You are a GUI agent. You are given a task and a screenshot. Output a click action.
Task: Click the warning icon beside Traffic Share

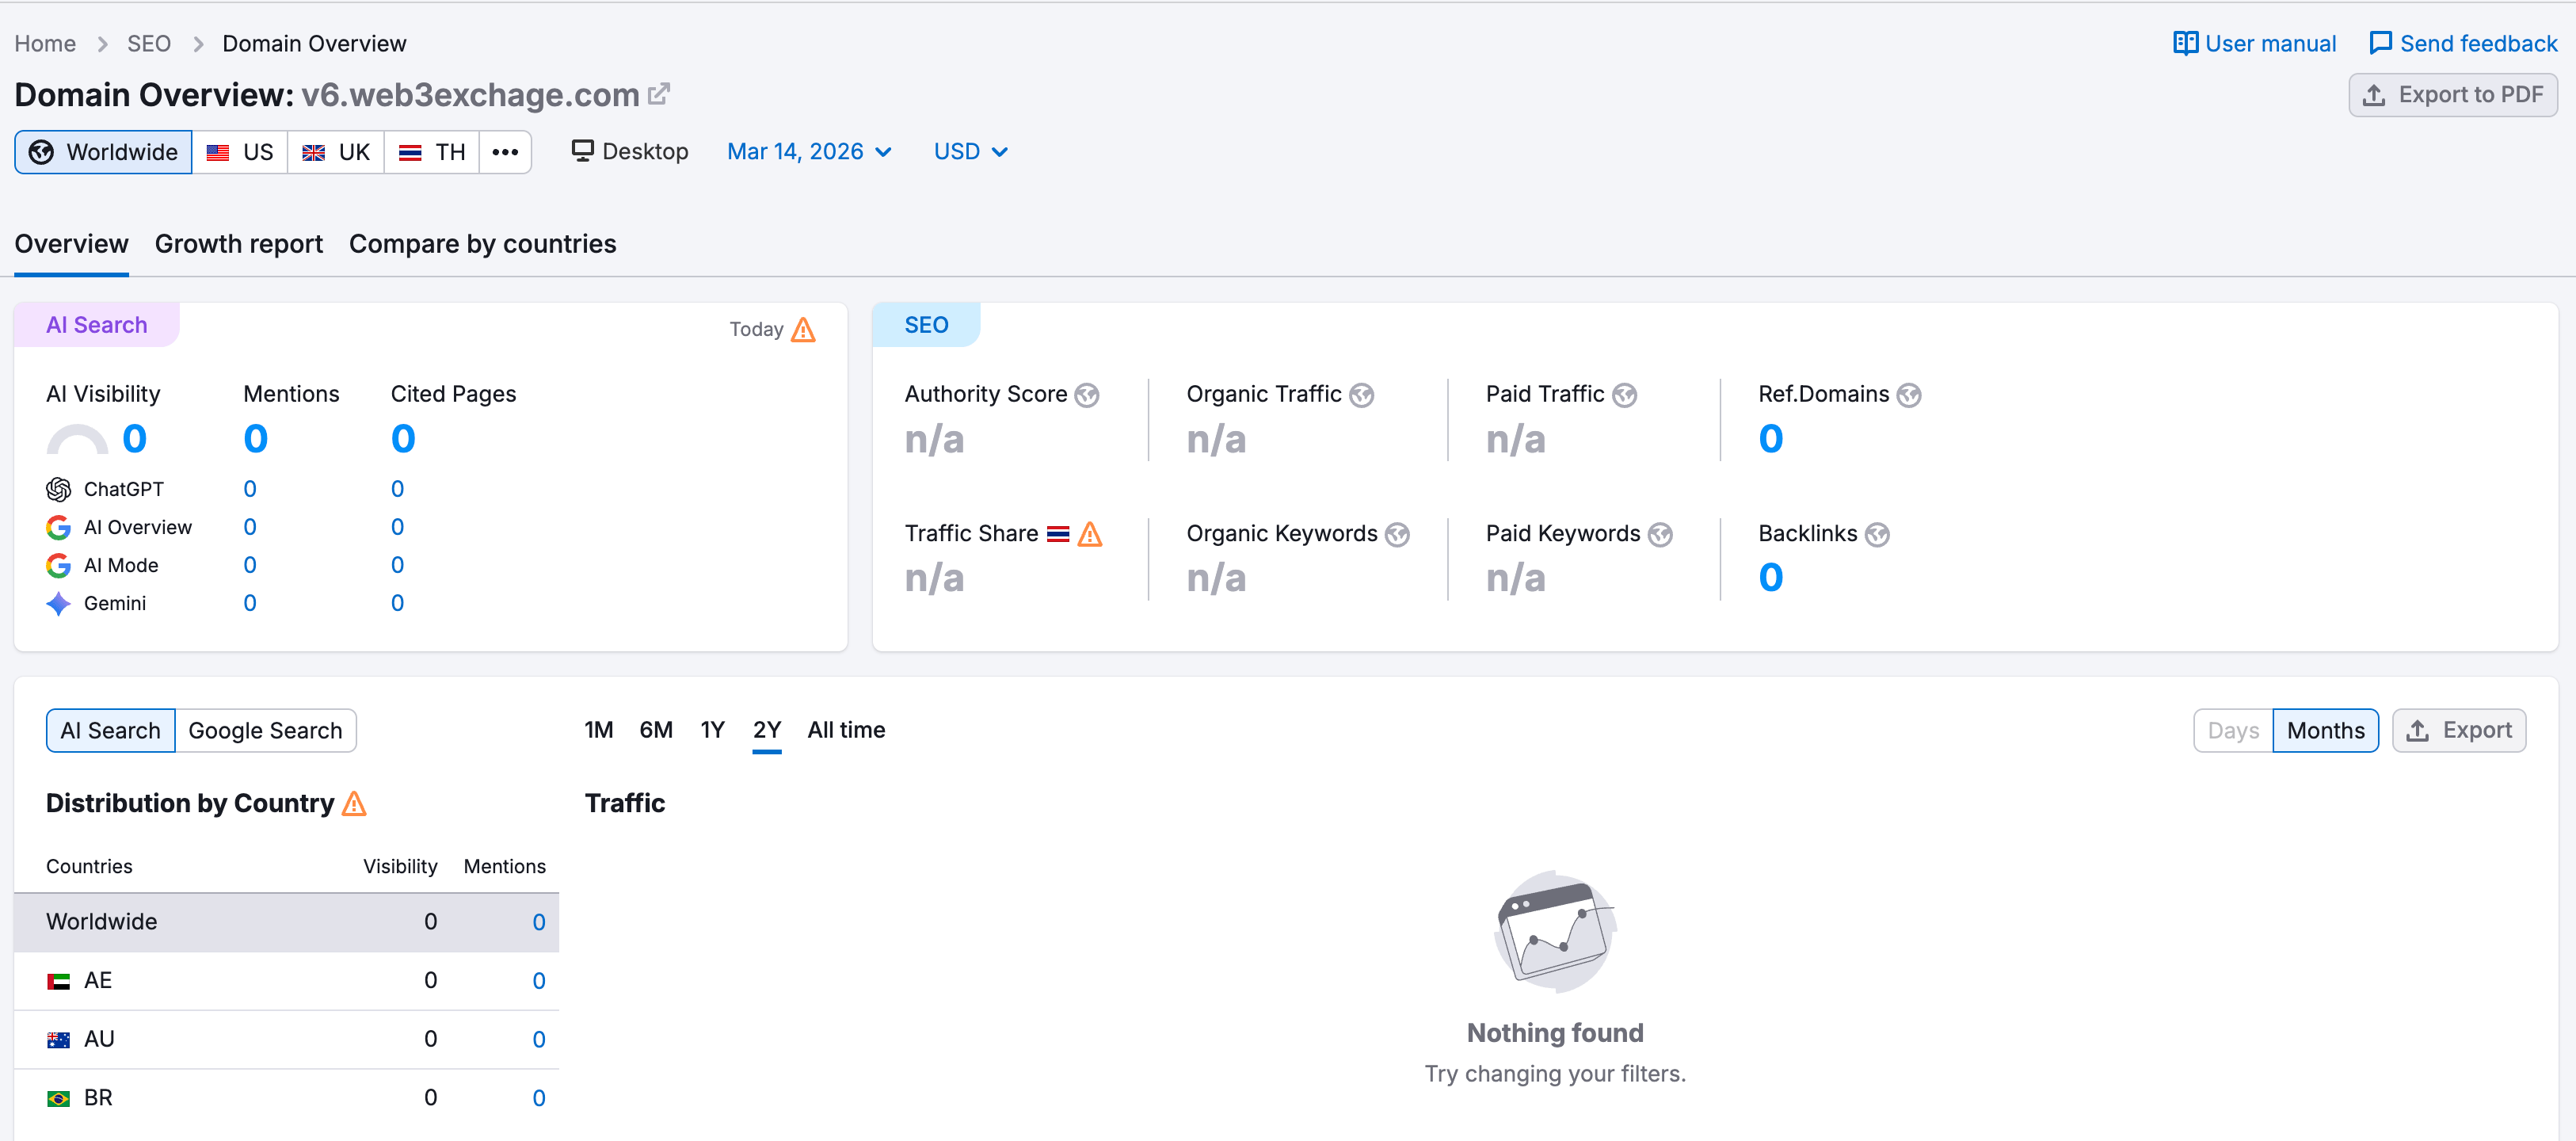coord(1090,534)
